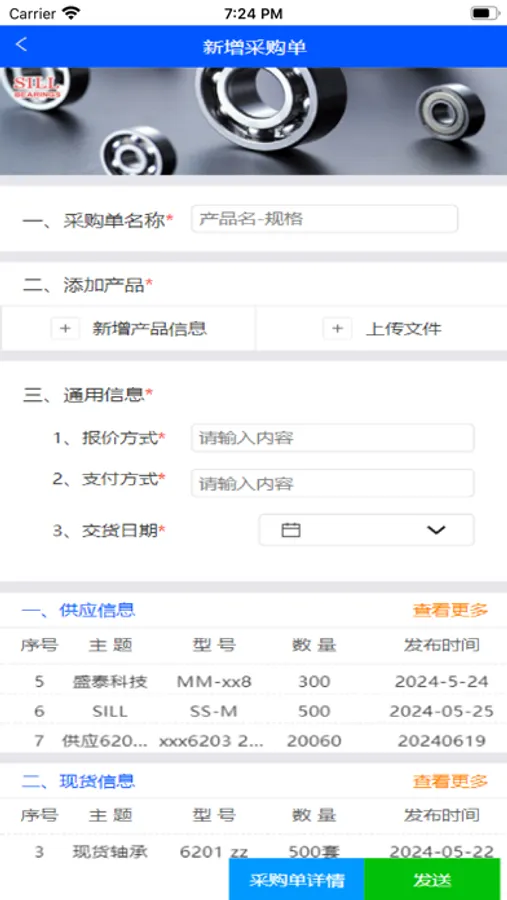Viewport: 507px width, 900px height.
Task: Focus the 支付方式 input field
Action: tap(333, 483)
